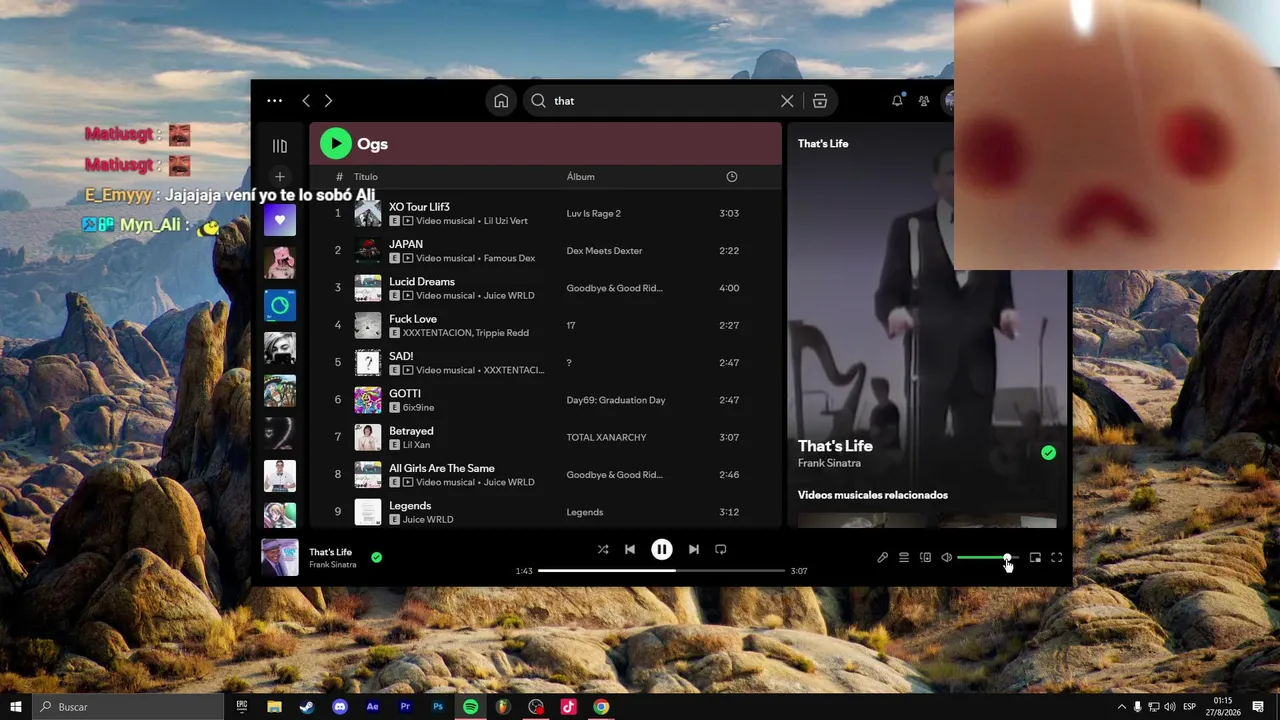Select the track GOTTI
1280x720 pixels.
(x=405, y=394)
